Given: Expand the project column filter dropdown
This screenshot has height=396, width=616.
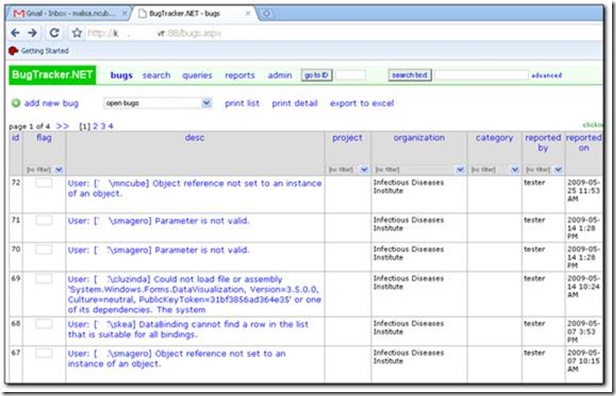Looking at the screenshot, I should (364, 170).
